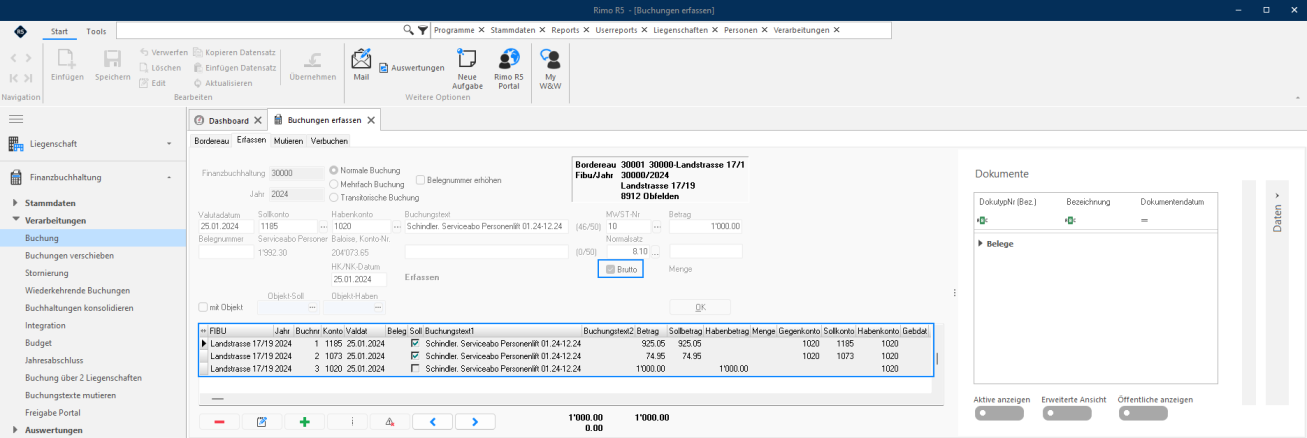
Task: Click the Betrag input field
Action: (706, 227)
